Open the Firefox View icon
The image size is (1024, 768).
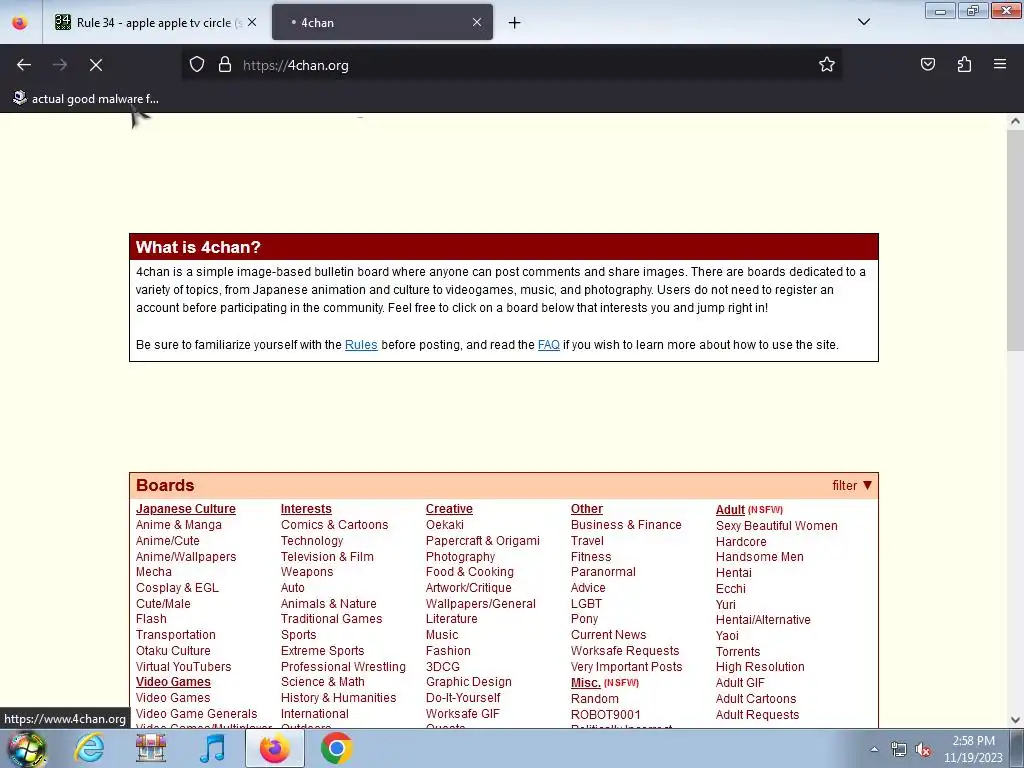click(x=20, y=22)
